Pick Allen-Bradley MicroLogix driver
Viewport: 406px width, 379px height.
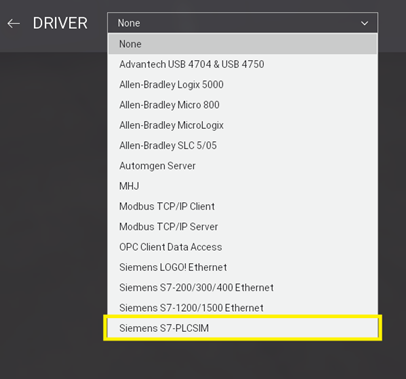243,125
